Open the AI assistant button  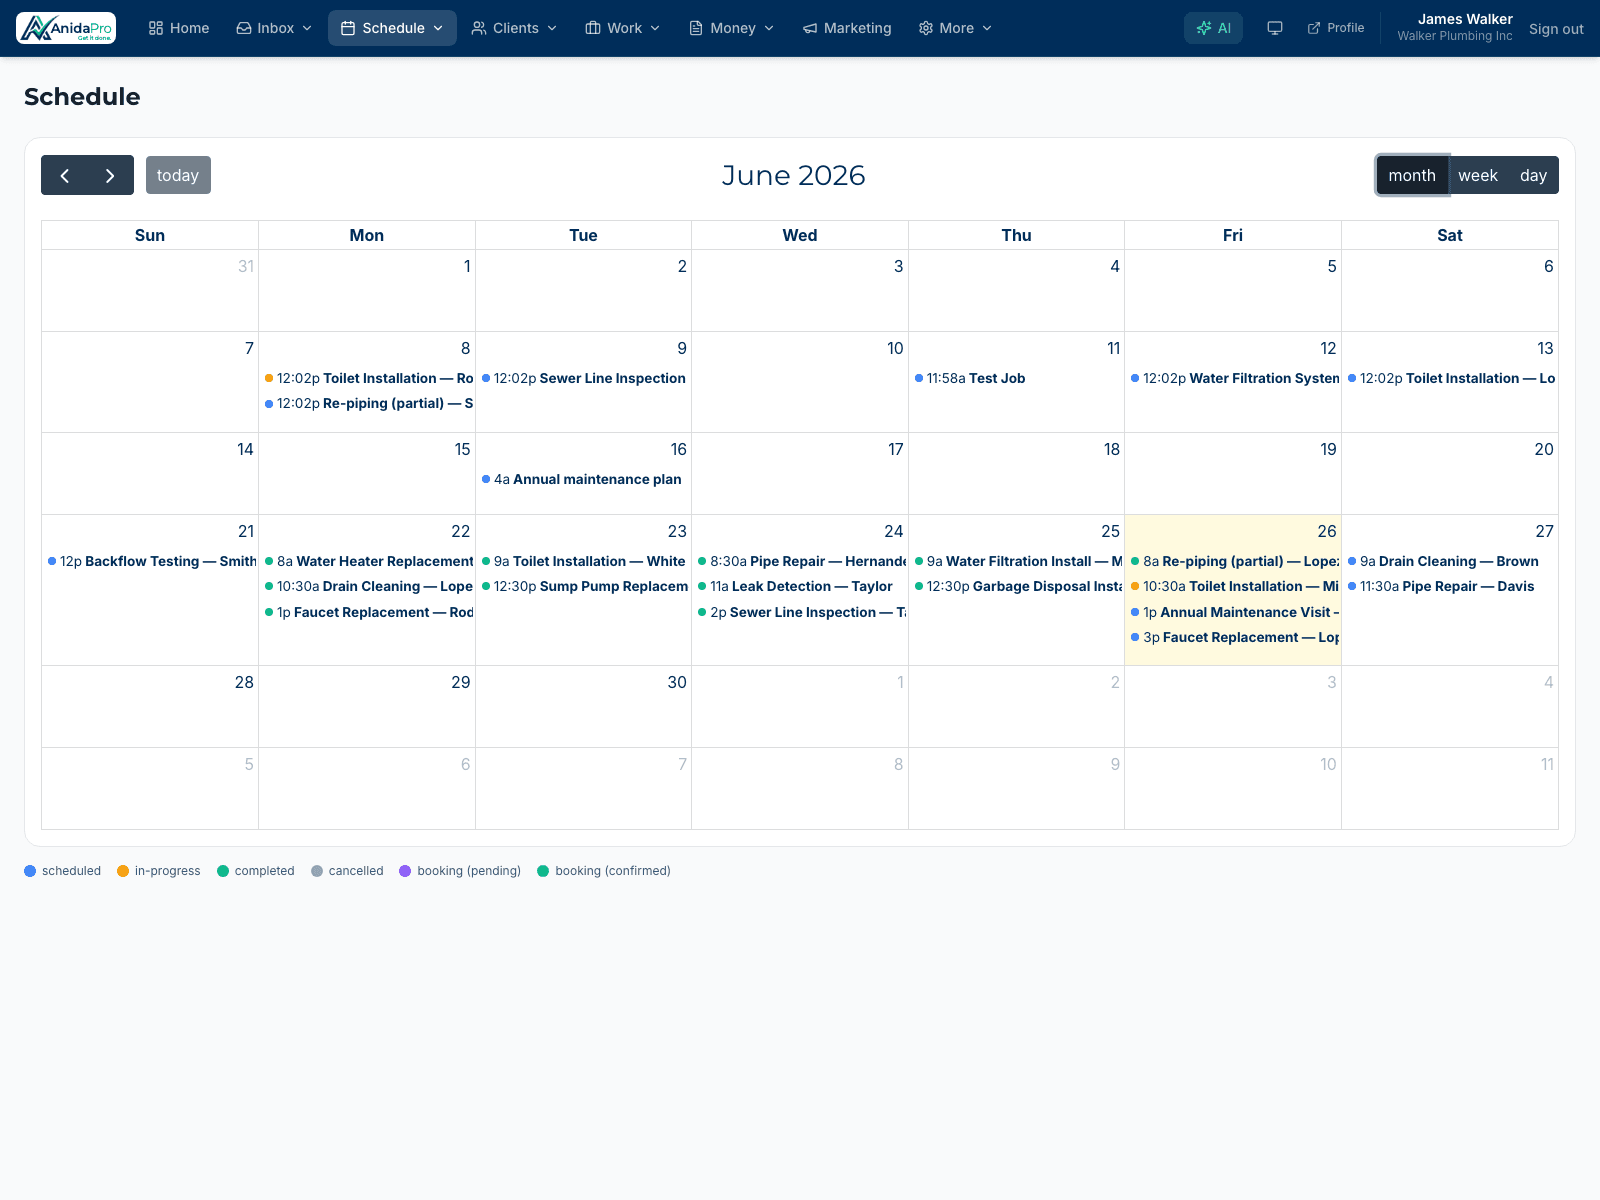(1213, 28)
